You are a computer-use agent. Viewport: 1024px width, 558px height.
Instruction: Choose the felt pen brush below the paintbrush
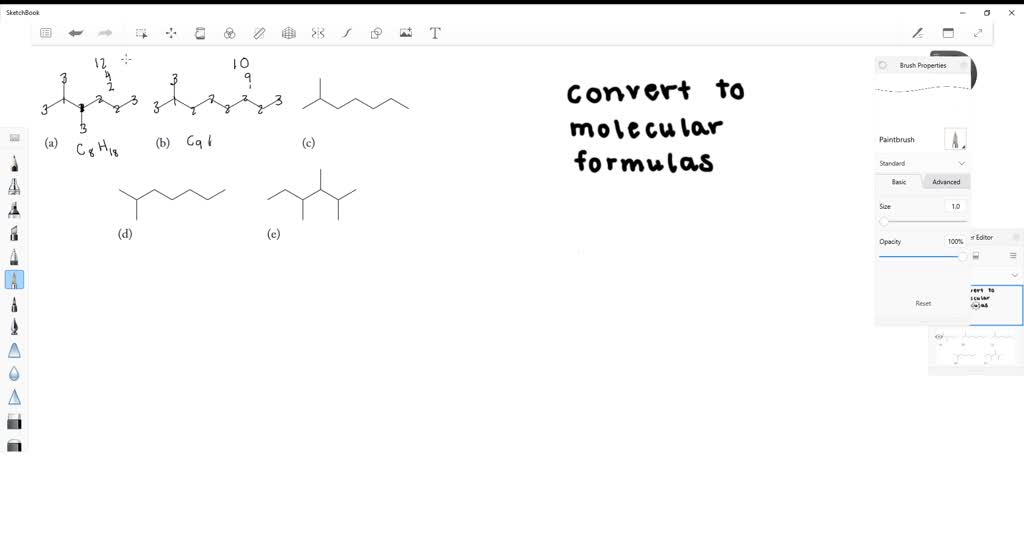(x=14, y=304)
